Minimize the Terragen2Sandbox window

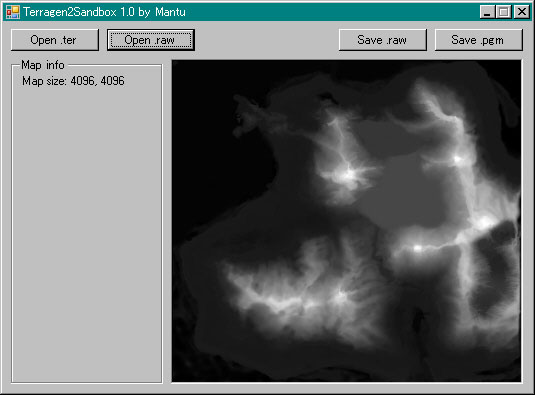pyautogui.click(x=487, y=12)
